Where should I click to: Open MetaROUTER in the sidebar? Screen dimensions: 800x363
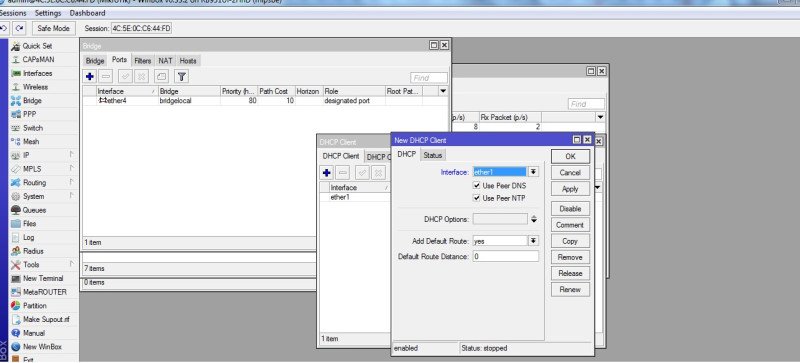[44, 292]
